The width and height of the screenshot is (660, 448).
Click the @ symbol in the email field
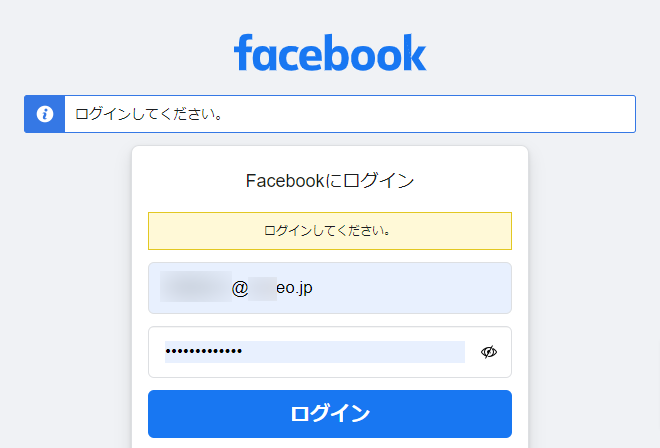[240, 289]
